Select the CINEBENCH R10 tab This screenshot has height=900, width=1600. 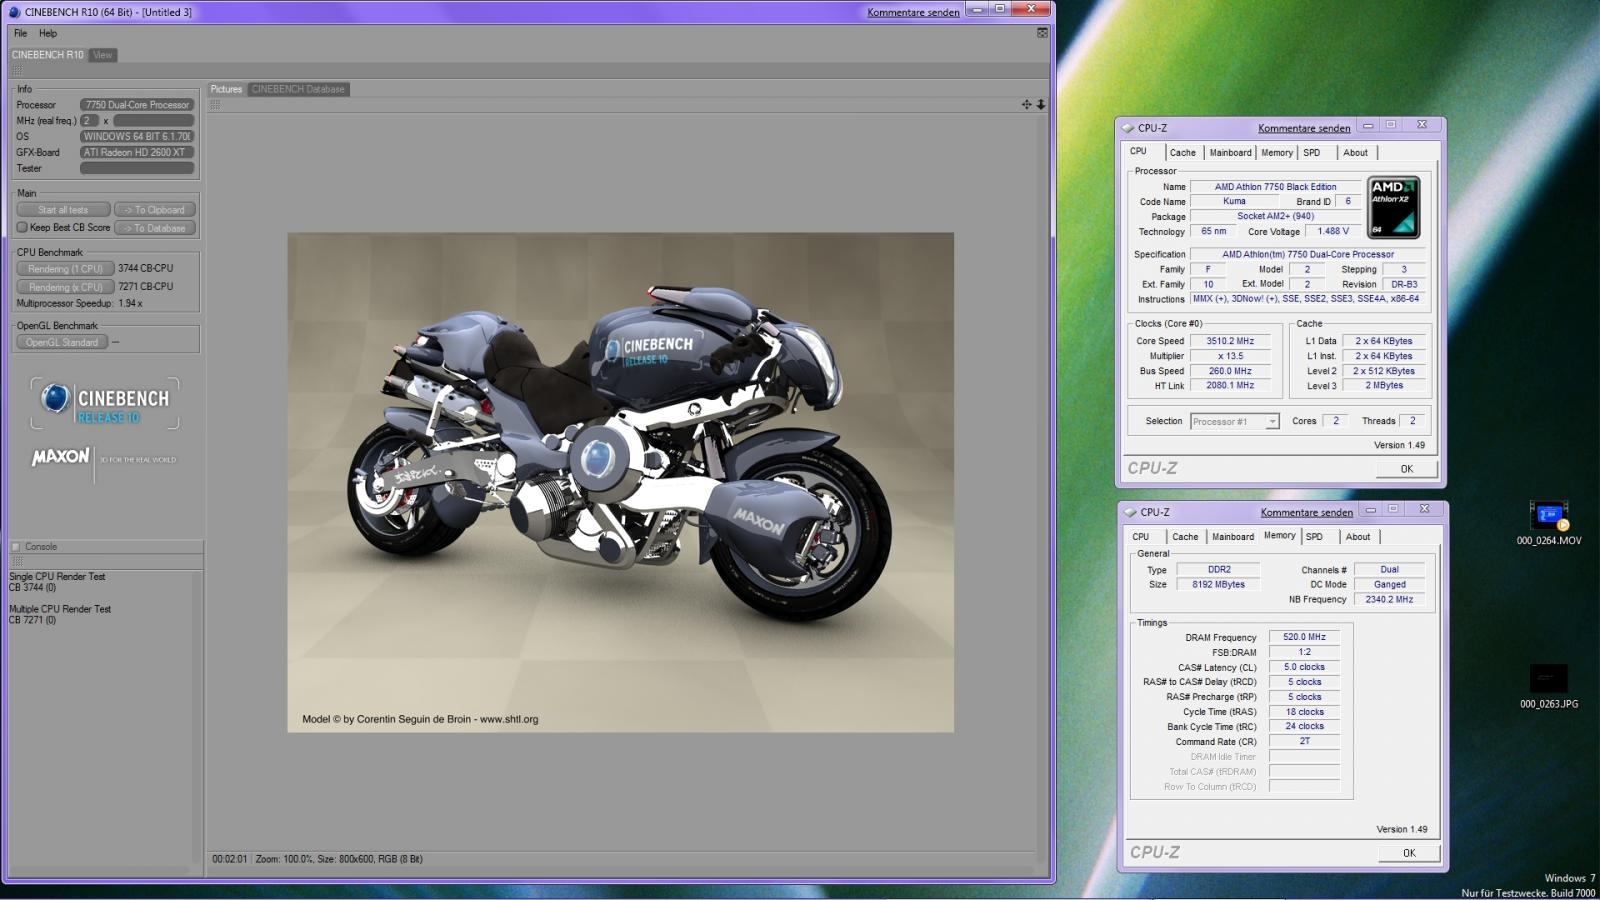pyautogui.click(x=48, y=55)
